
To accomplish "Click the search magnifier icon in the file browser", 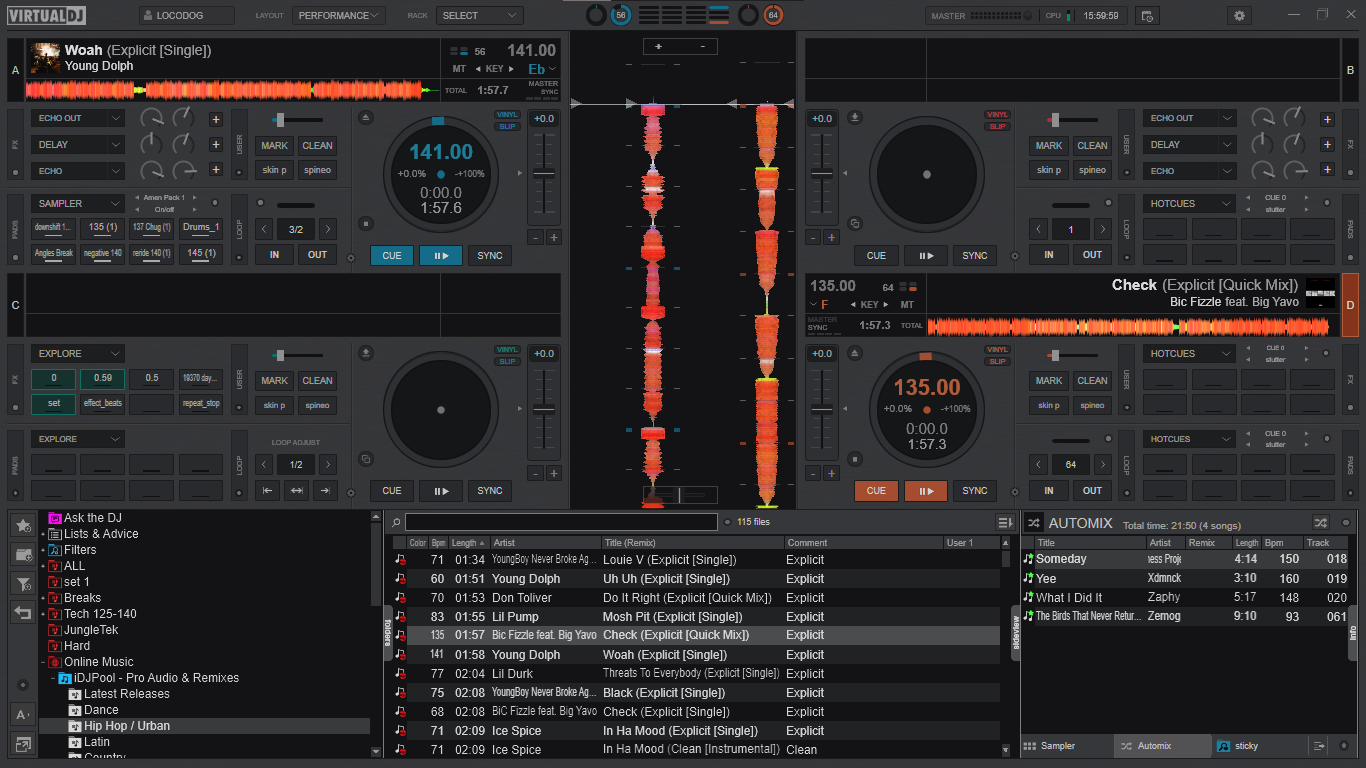I will pyautogui.click(x=396, y=522).
